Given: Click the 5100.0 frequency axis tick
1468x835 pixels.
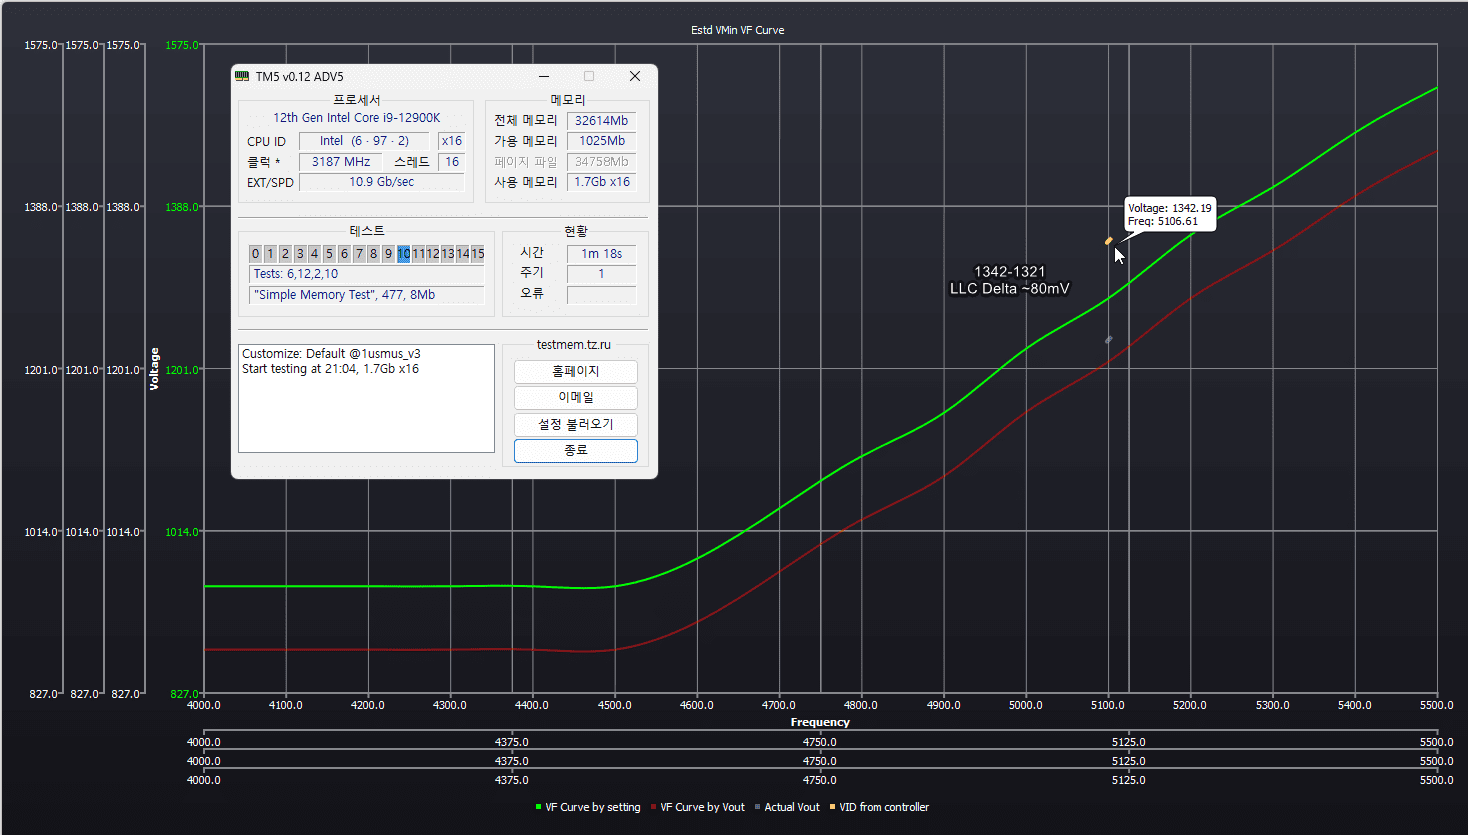Looking at the screenshot, I should pyautogui.click(x=1107, y=705).
